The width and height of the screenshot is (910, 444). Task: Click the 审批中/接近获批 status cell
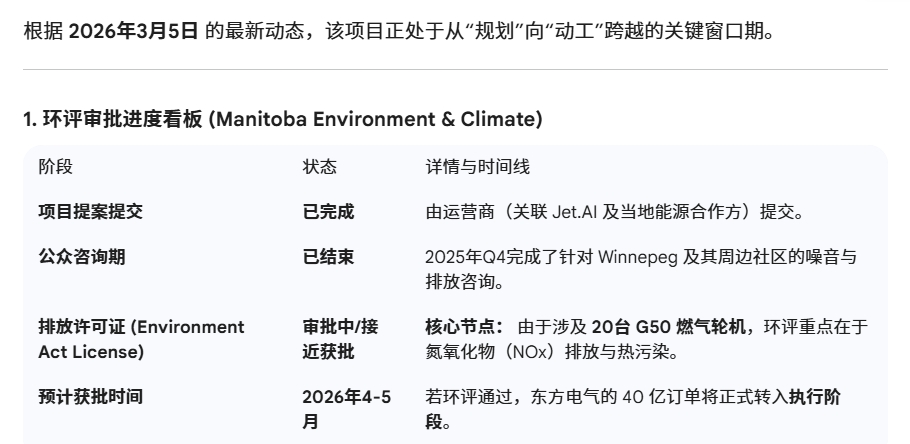340,339
